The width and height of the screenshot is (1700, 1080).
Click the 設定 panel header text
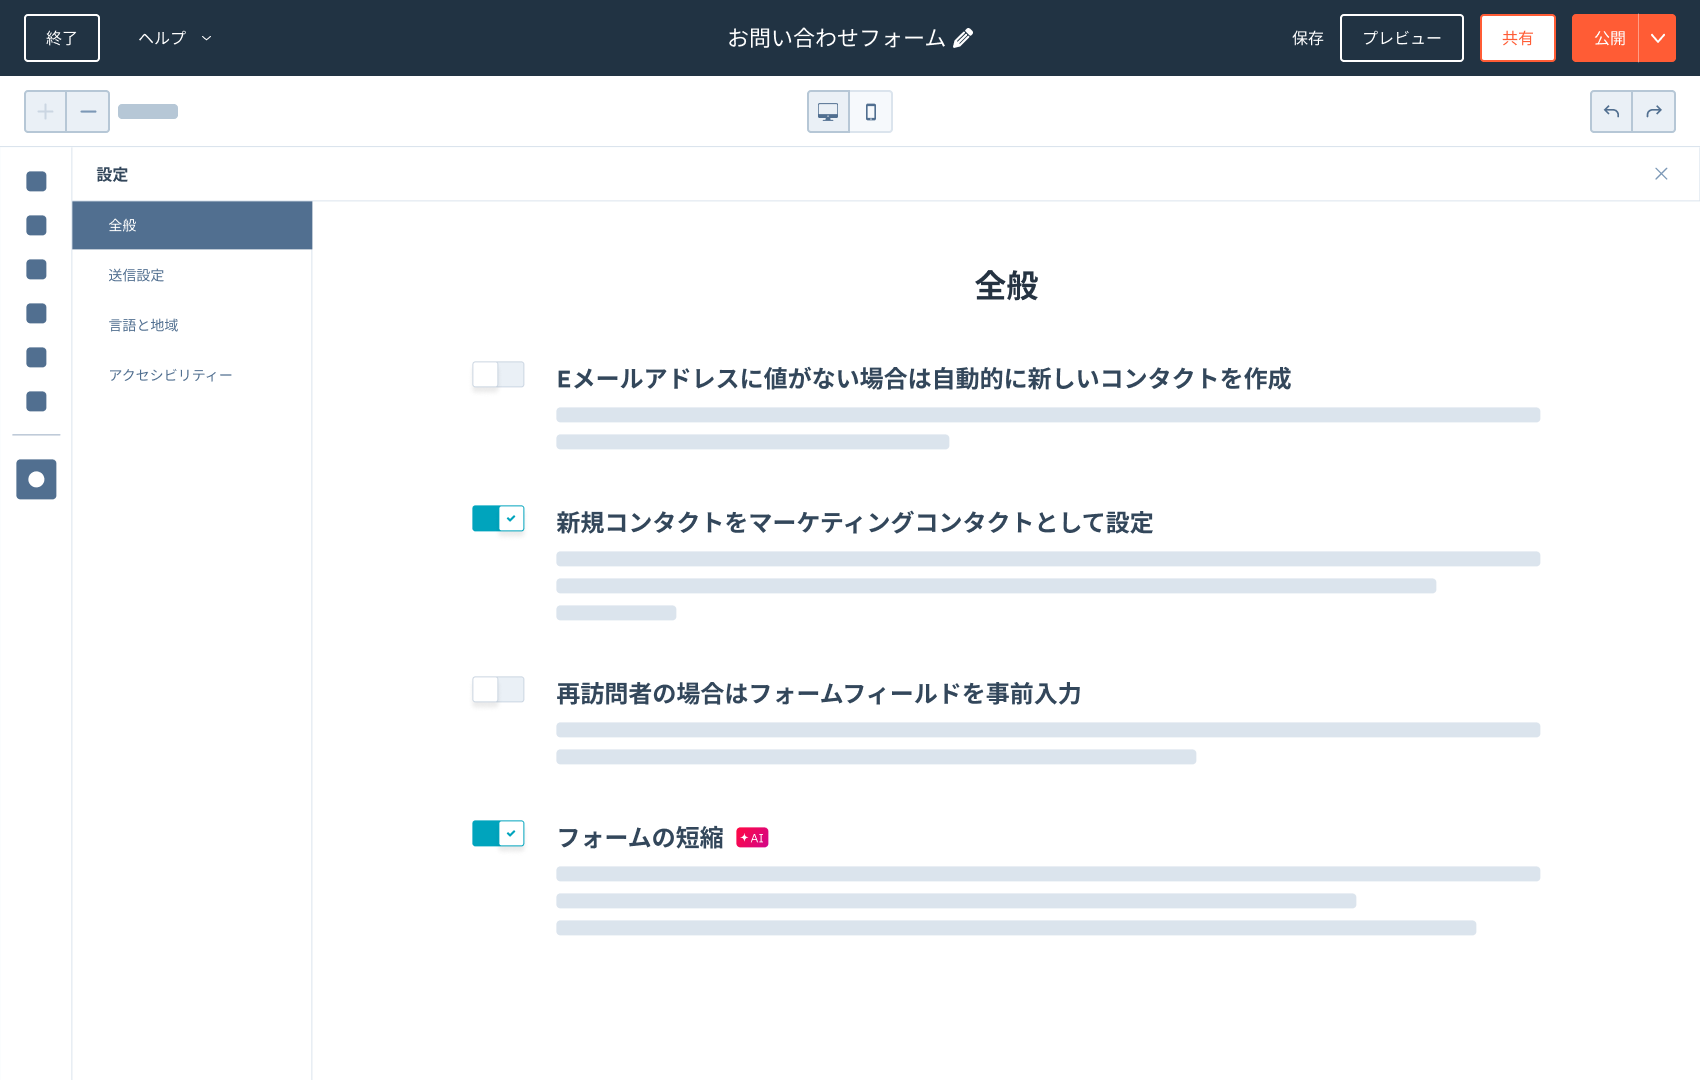(112, 174)
